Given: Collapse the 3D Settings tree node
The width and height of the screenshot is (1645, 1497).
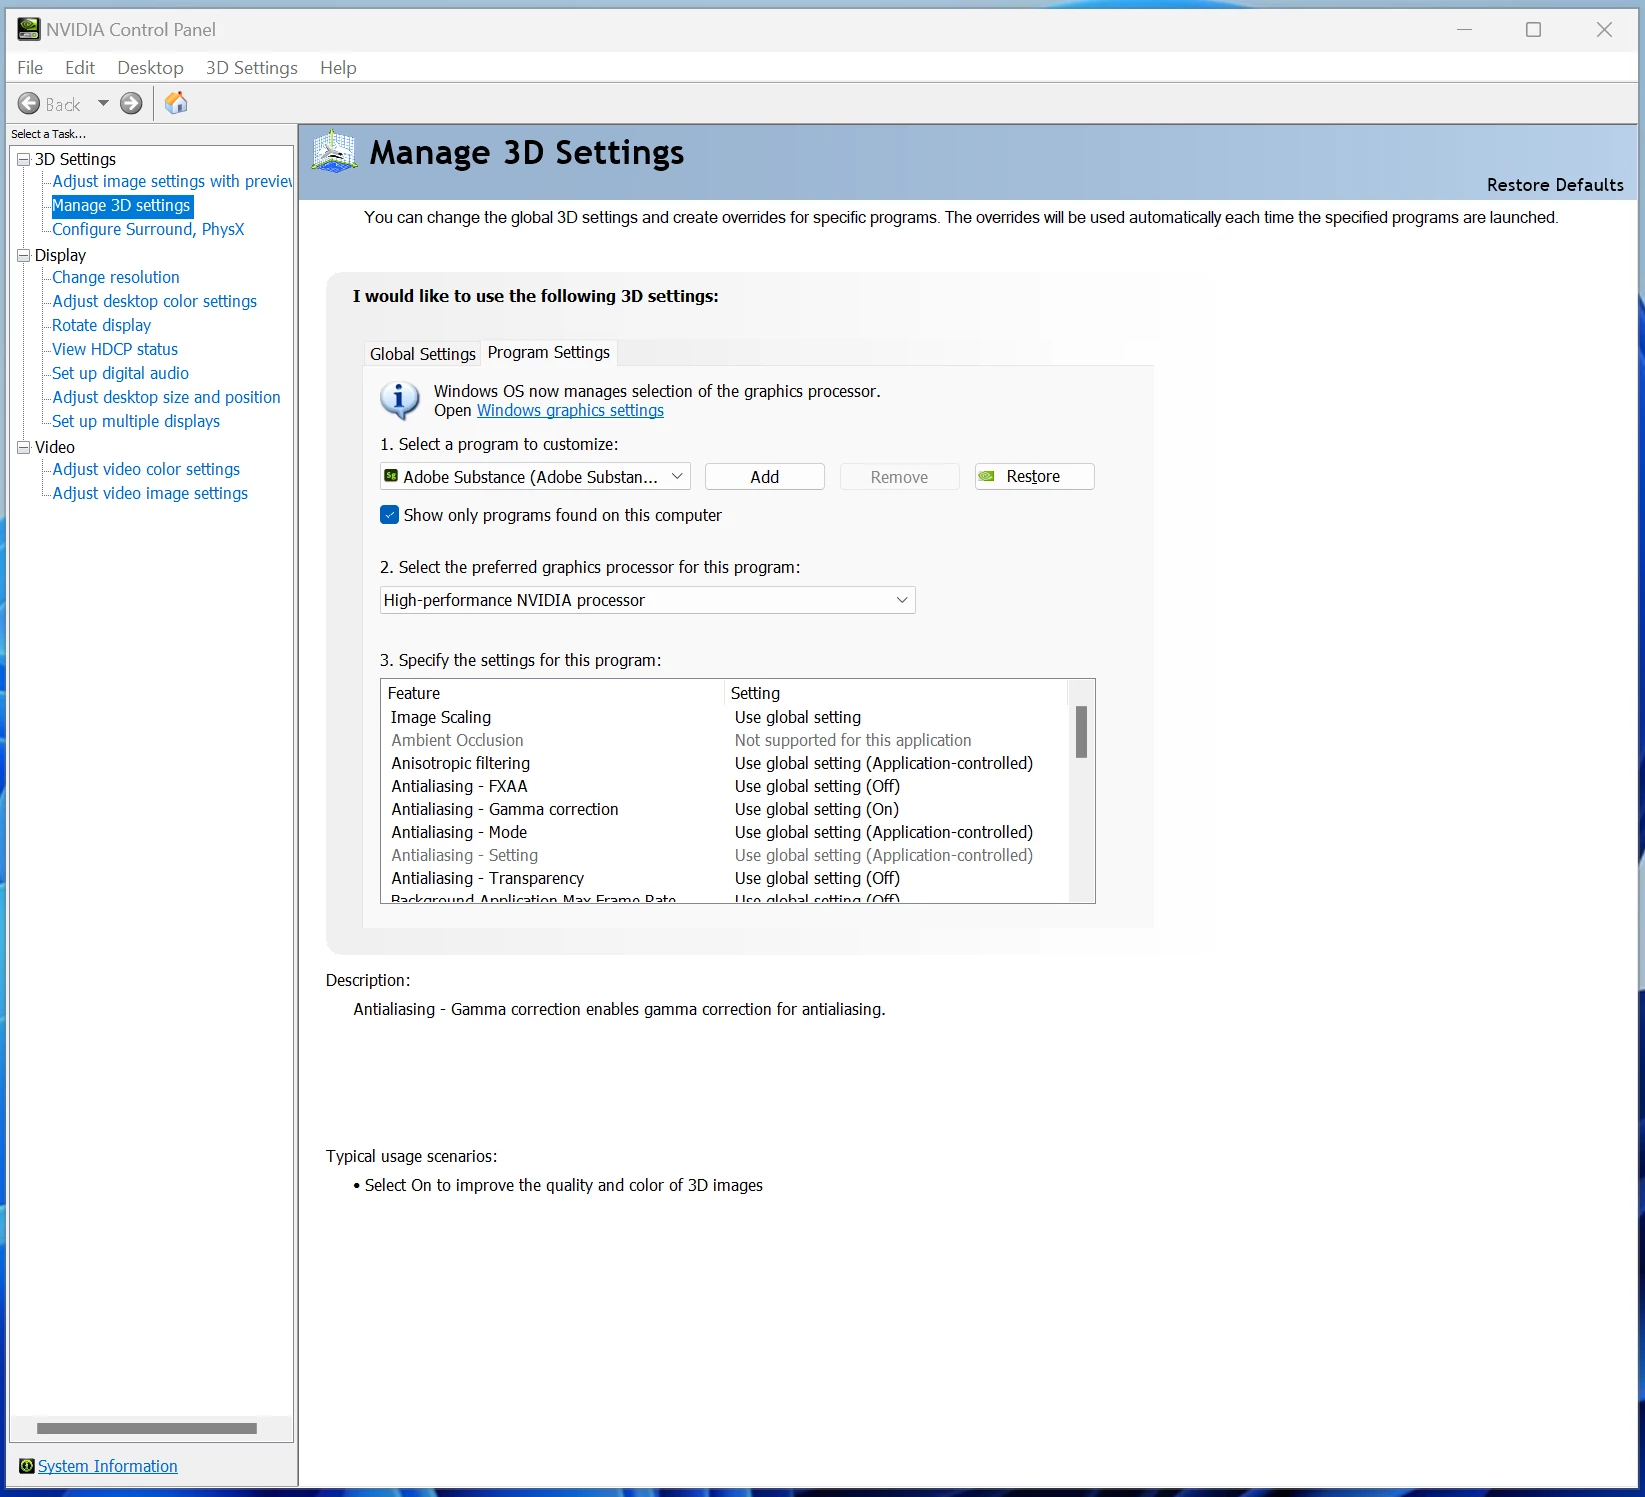Looking at the screenshot, I should pyautogui.click(x=23, y=159).
